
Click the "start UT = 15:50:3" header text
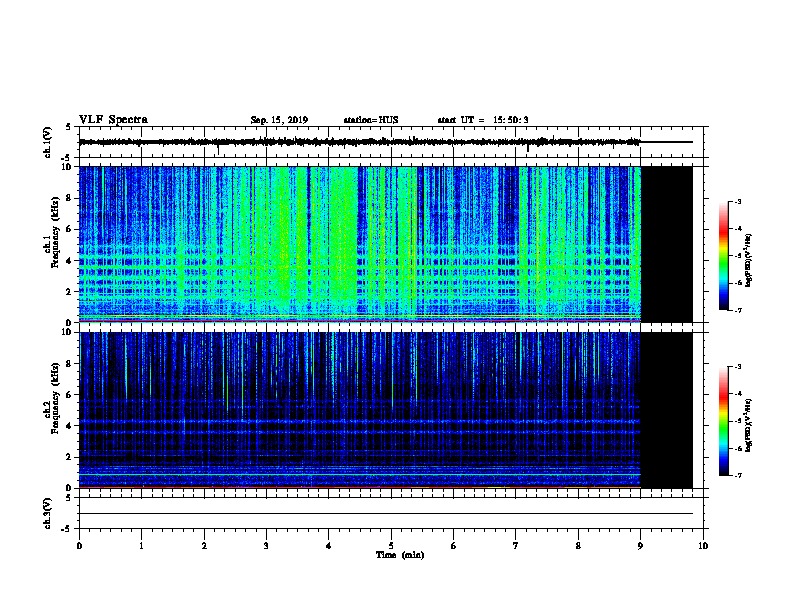[483, 120]
